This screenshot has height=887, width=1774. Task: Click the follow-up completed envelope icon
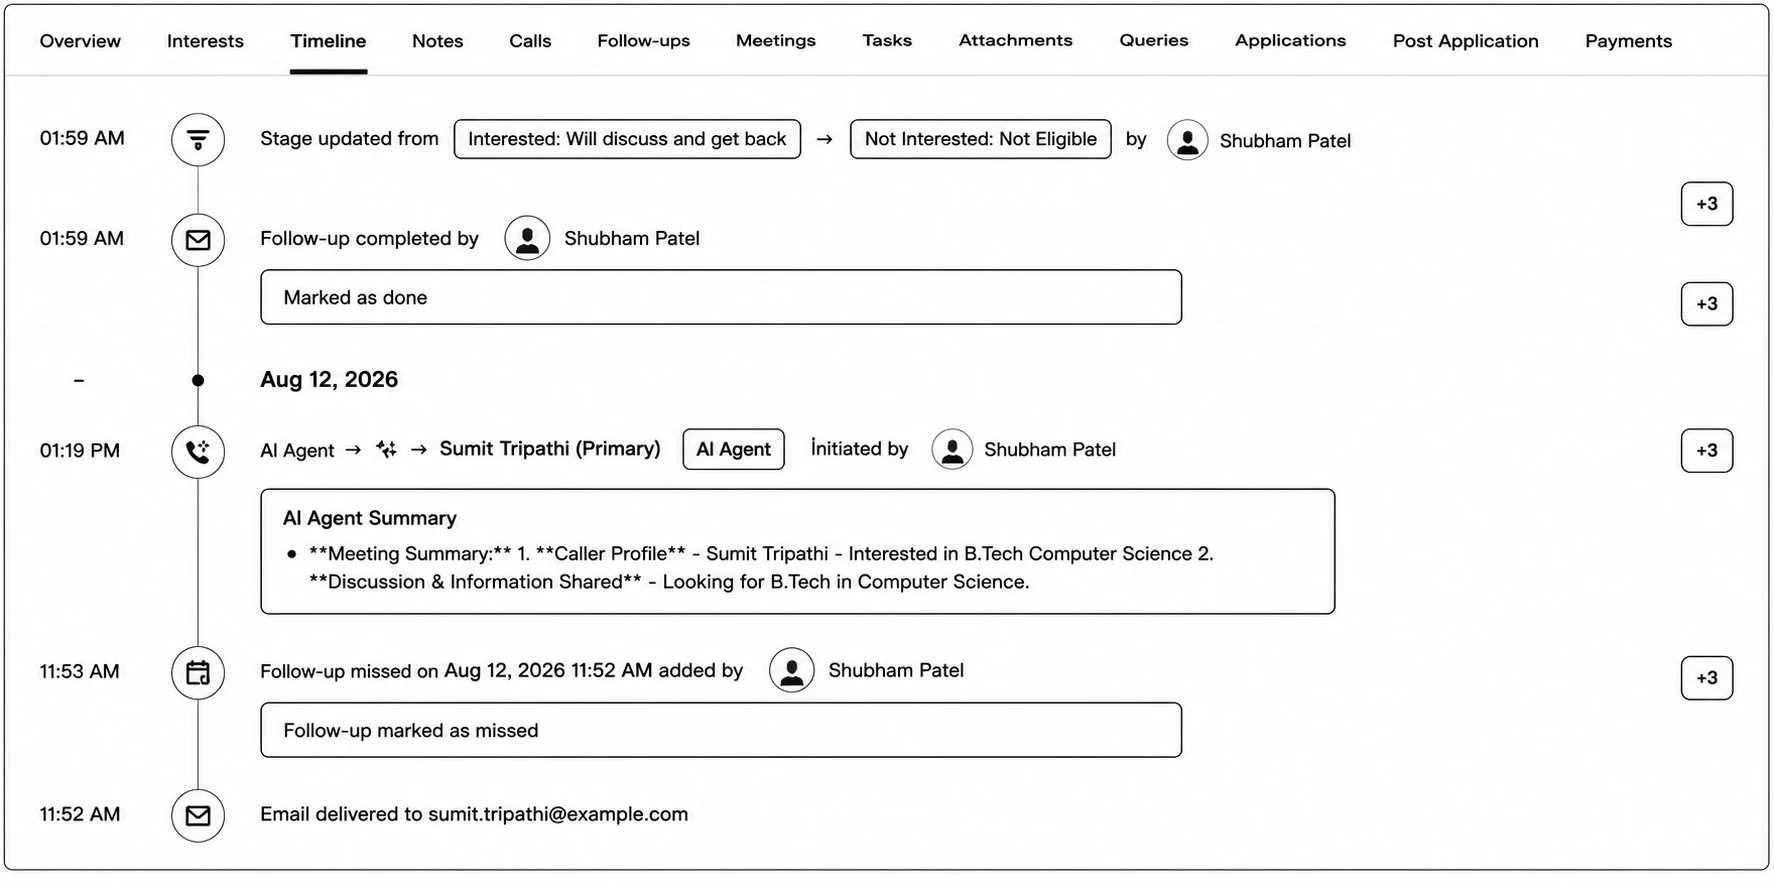pyautogui.click(x=198, y=240)
